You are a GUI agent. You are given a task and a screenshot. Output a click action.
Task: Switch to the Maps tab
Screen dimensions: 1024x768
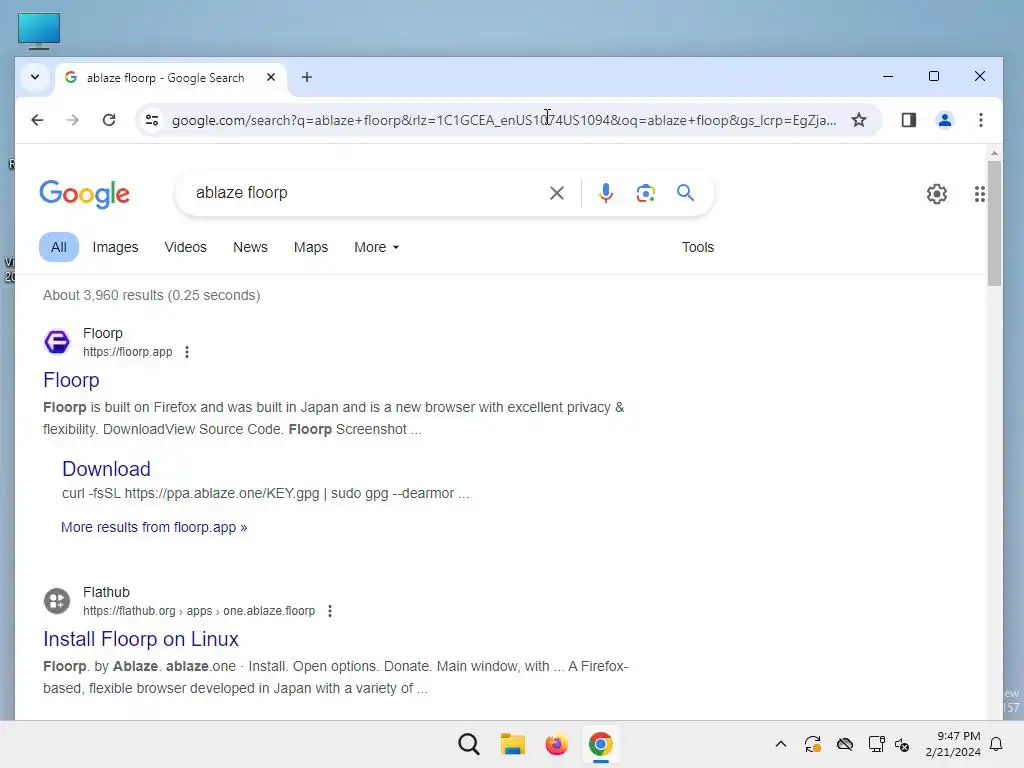tap(311, 248)
